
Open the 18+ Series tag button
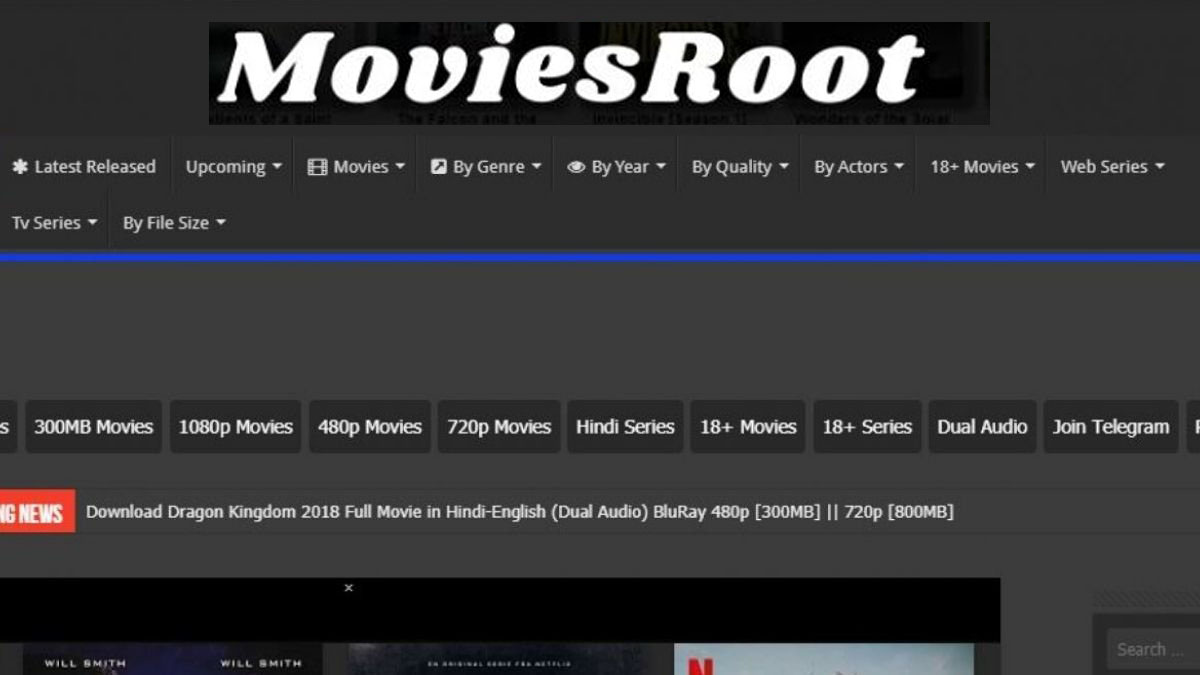tap(867, 427)
